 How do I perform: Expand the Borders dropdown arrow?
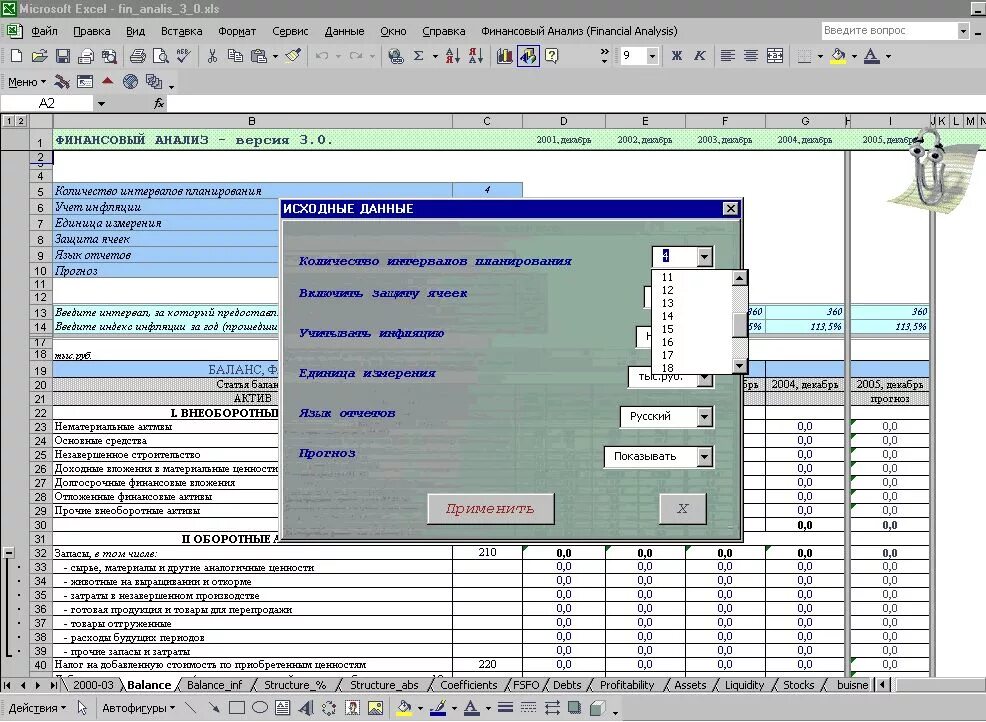click(x=820, y=56)
